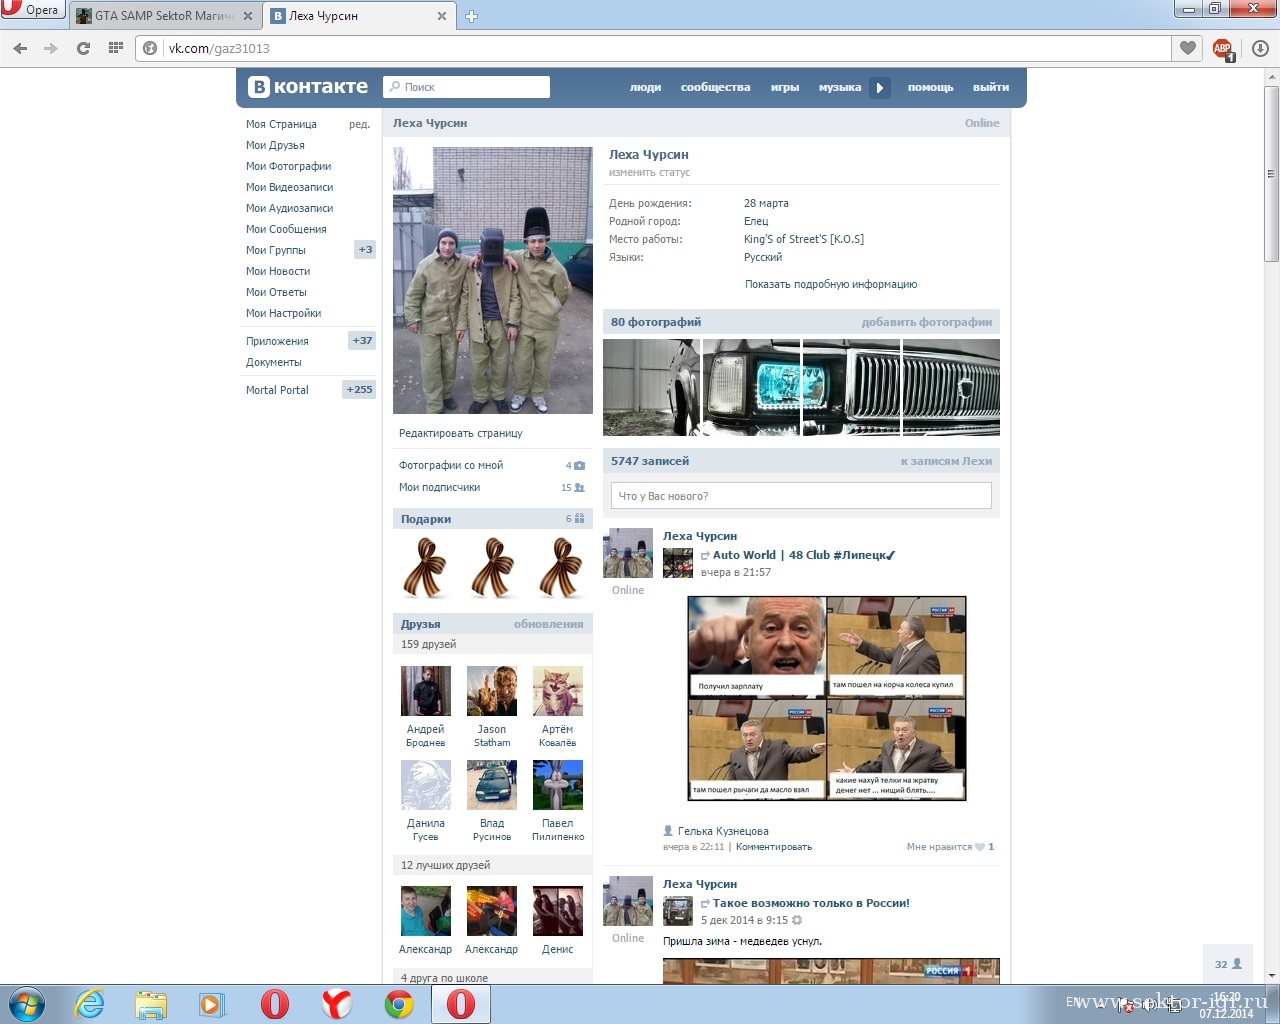Open Мои Настройки in the sidebar

pyautogui.click(x=283, y=313)
